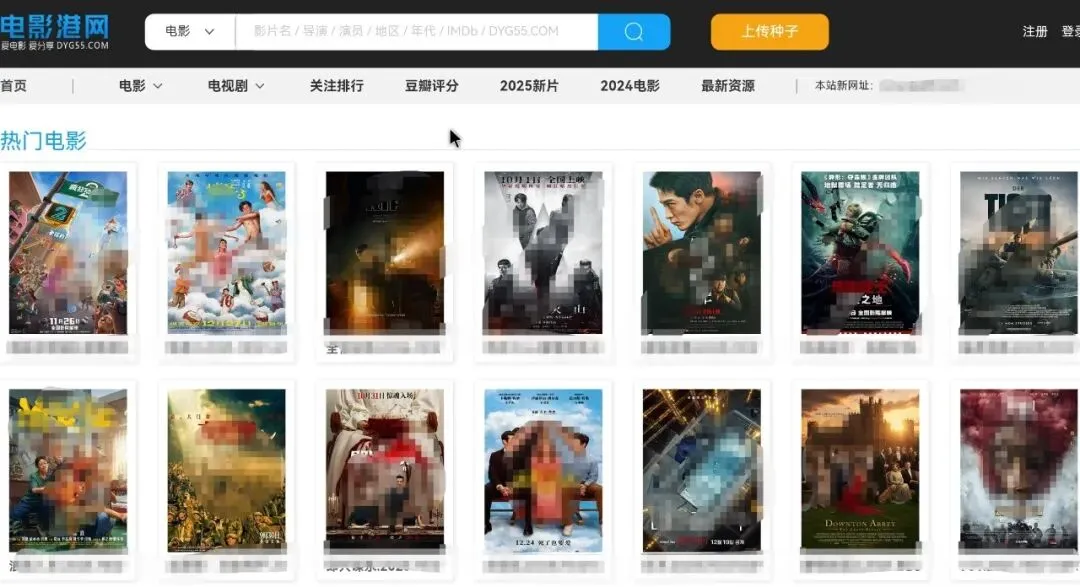Expand the 电视剧 navigation menu
1080x587 pixels.
point(236,86)
